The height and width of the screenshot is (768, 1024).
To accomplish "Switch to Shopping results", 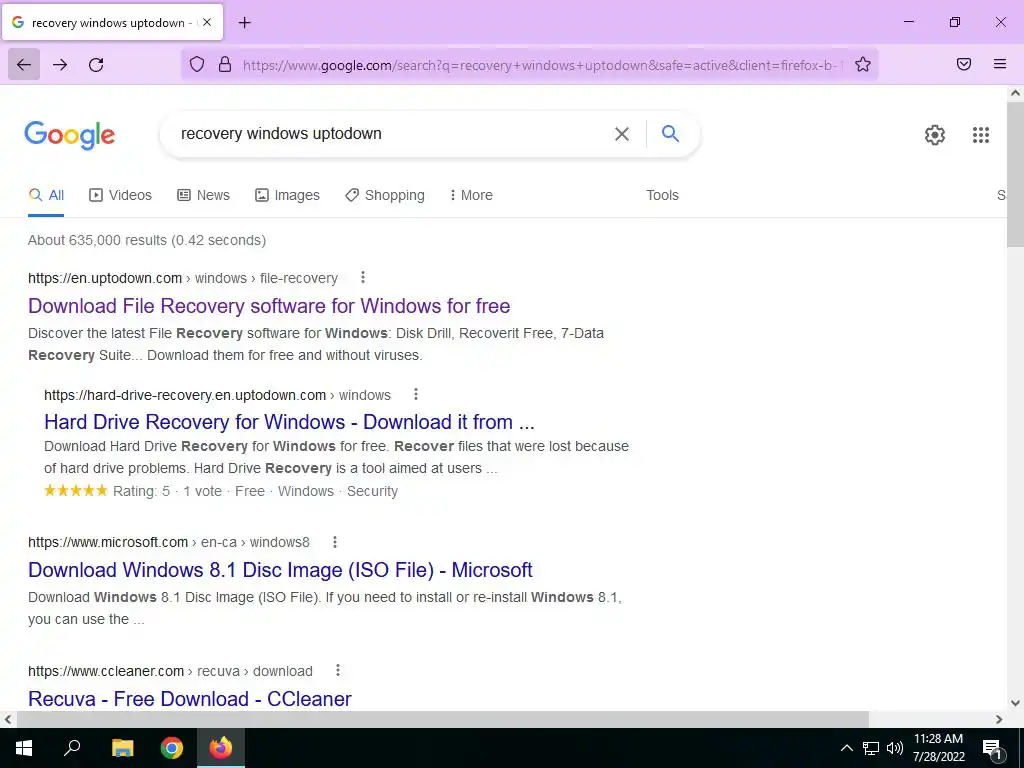I will click(x=385, y=195).
